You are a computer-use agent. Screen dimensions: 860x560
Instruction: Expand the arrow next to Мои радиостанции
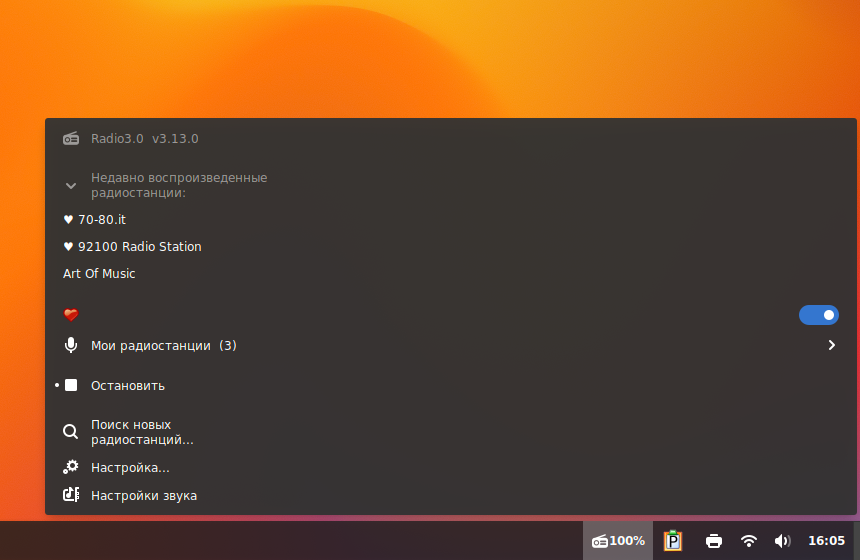tap(831, 345)
